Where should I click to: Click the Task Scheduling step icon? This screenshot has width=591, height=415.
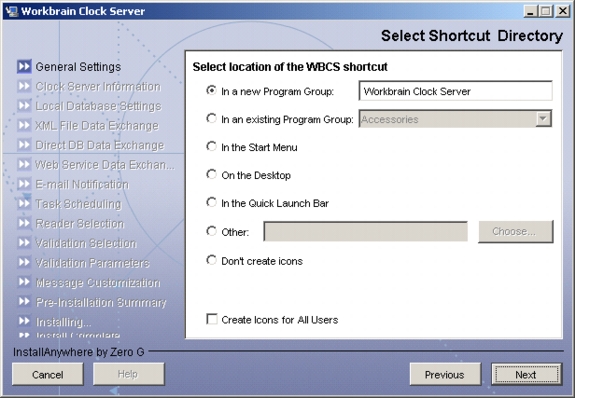click(x=24, y=204)
